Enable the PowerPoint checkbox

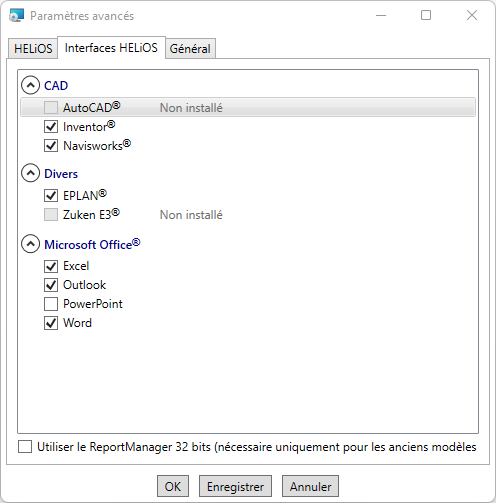click(51, 304)
